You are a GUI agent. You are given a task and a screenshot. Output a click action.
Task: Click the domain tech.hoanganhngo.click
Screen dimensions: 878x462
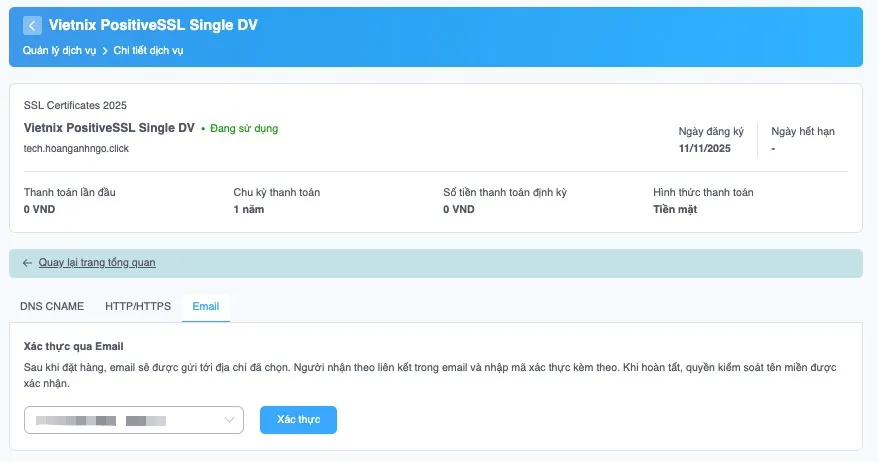(76, 148)
